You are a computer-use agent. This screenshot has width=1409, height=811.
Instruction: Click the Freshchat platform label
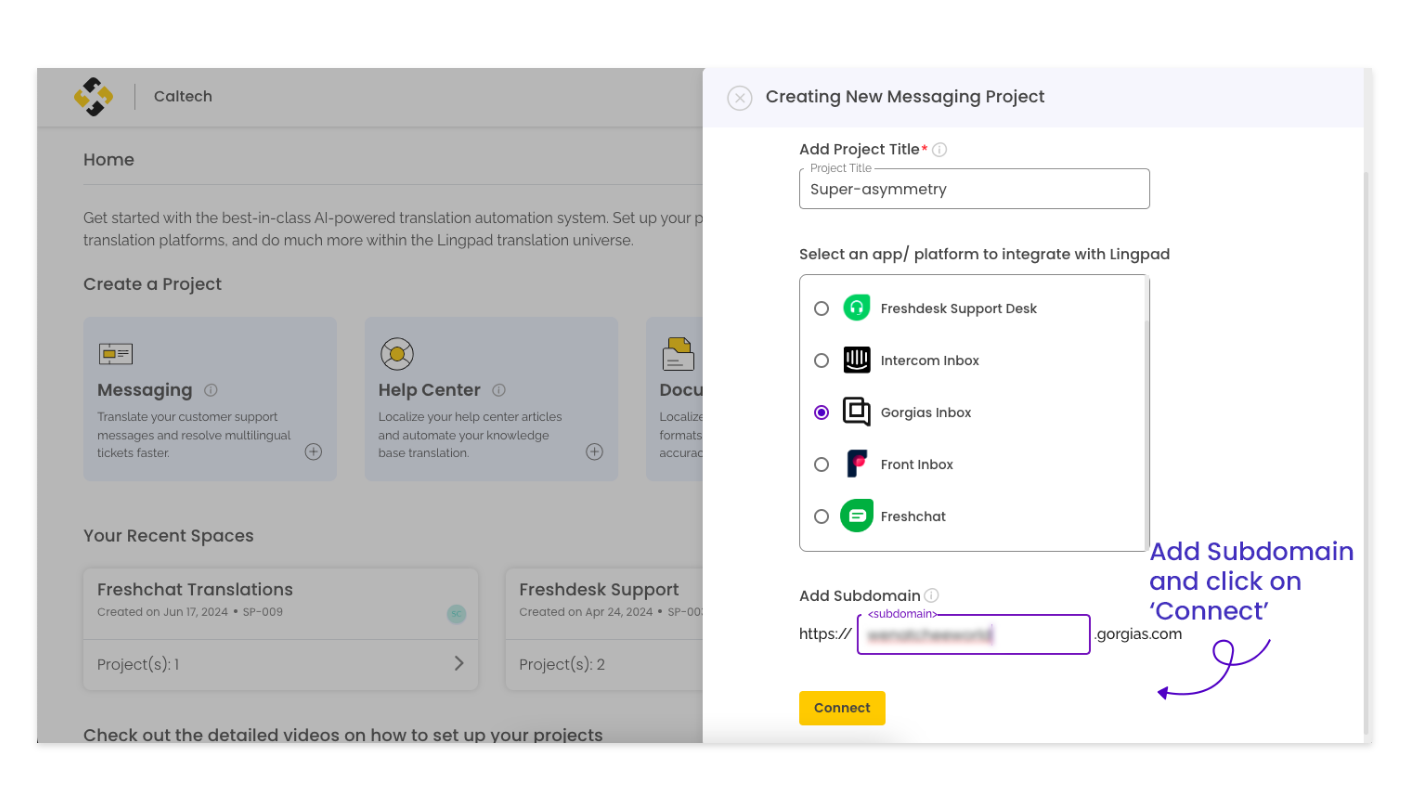point(913,517)
